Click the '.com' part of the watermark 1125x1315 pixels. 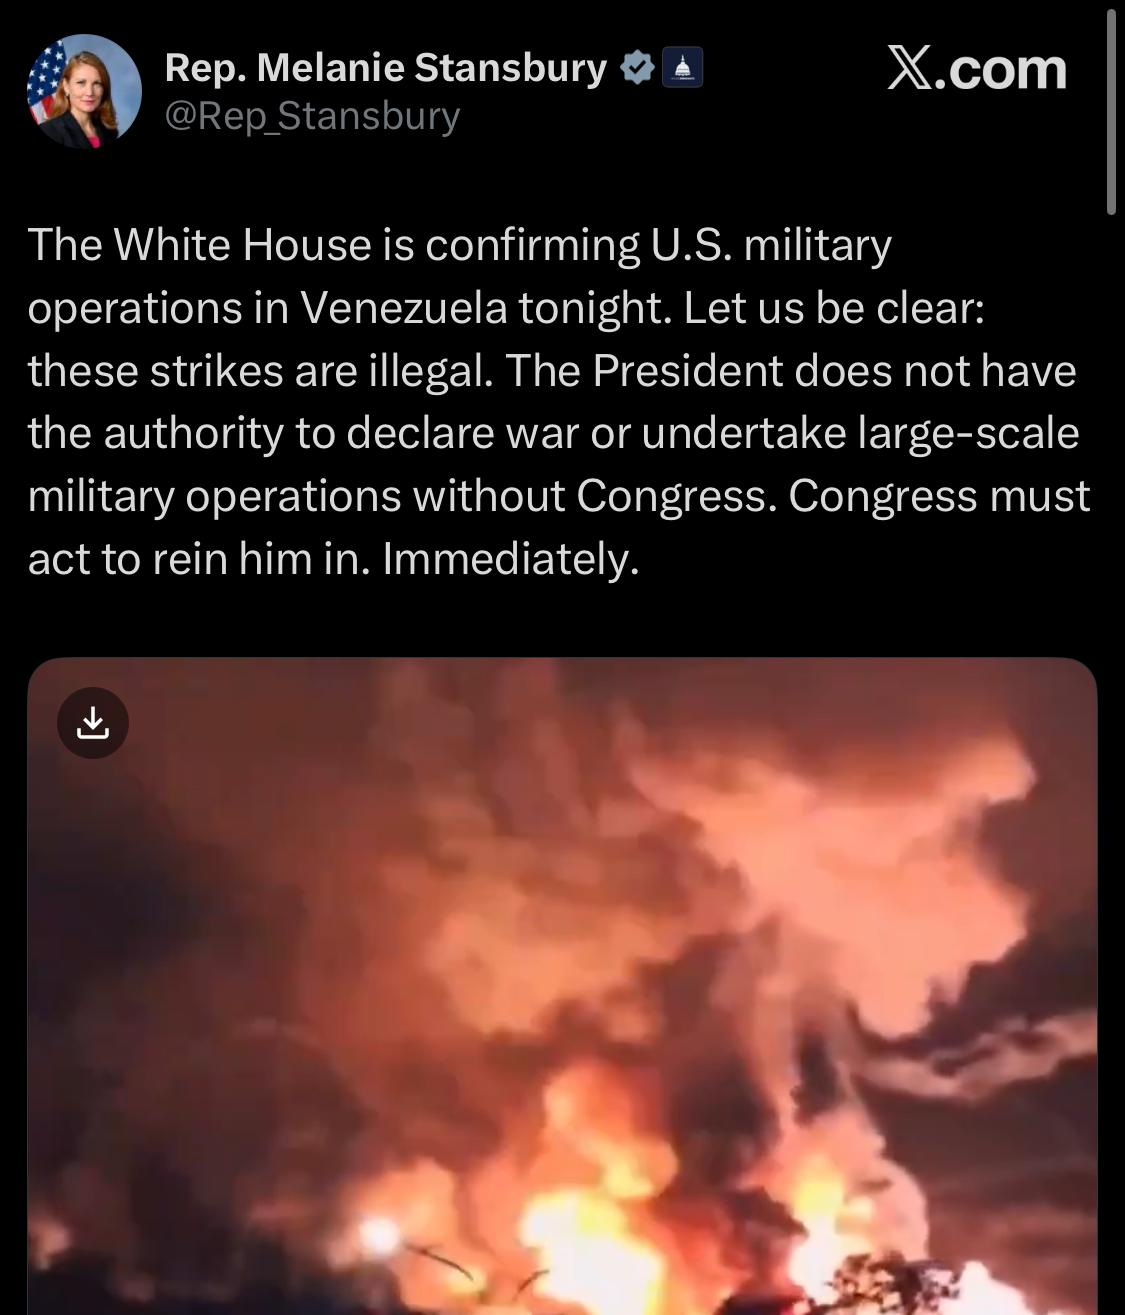[1000, 70]
